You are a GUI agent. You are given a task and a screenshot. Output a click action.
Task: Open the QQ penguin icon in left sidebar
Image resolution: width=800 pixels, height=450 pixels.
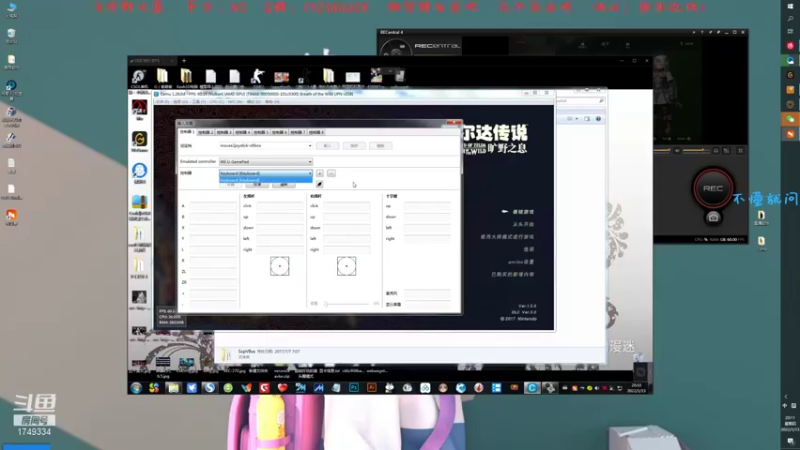139,170
